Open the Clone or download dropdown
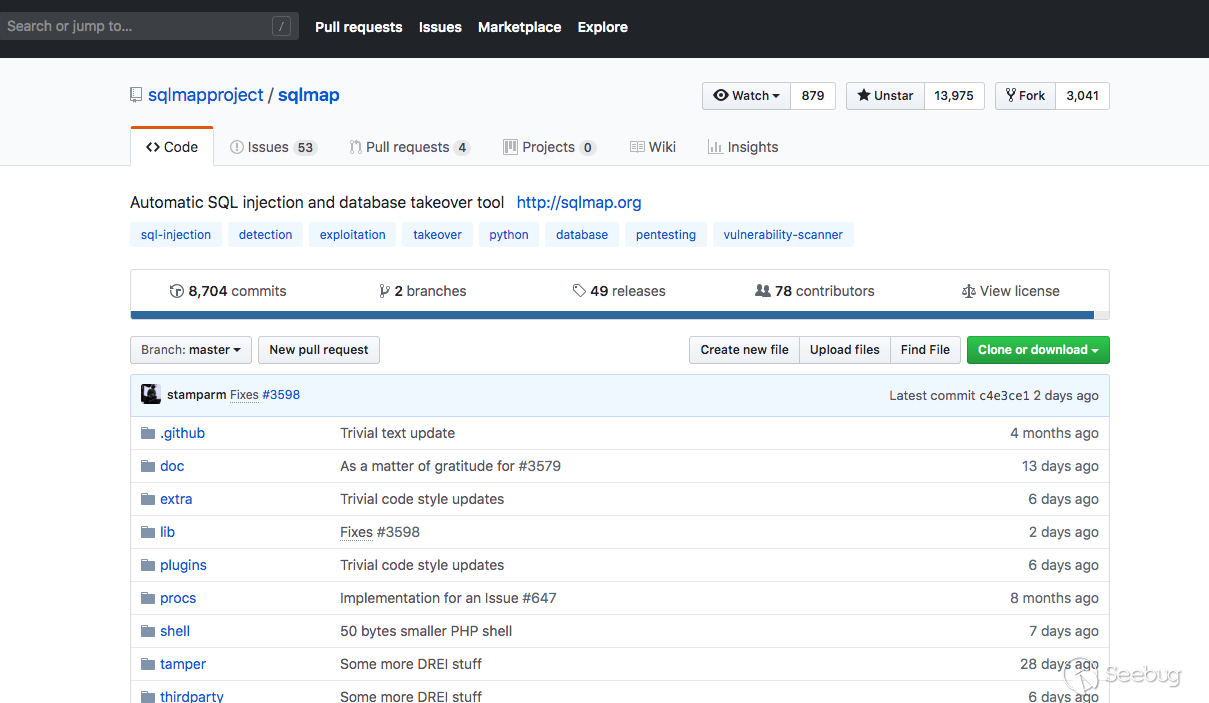The width and height of the screenshot is (1209, 703). tap(1038, 350)
